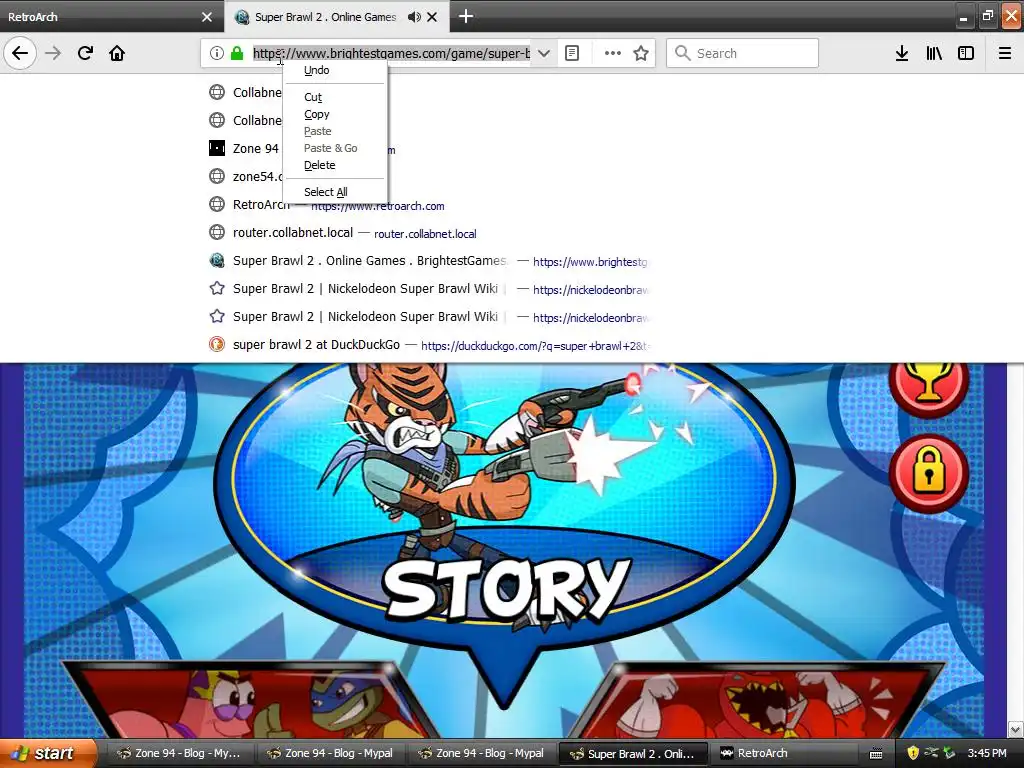Click the network connection tray icon
The image size is (1024, 768).
click(931, 752)
